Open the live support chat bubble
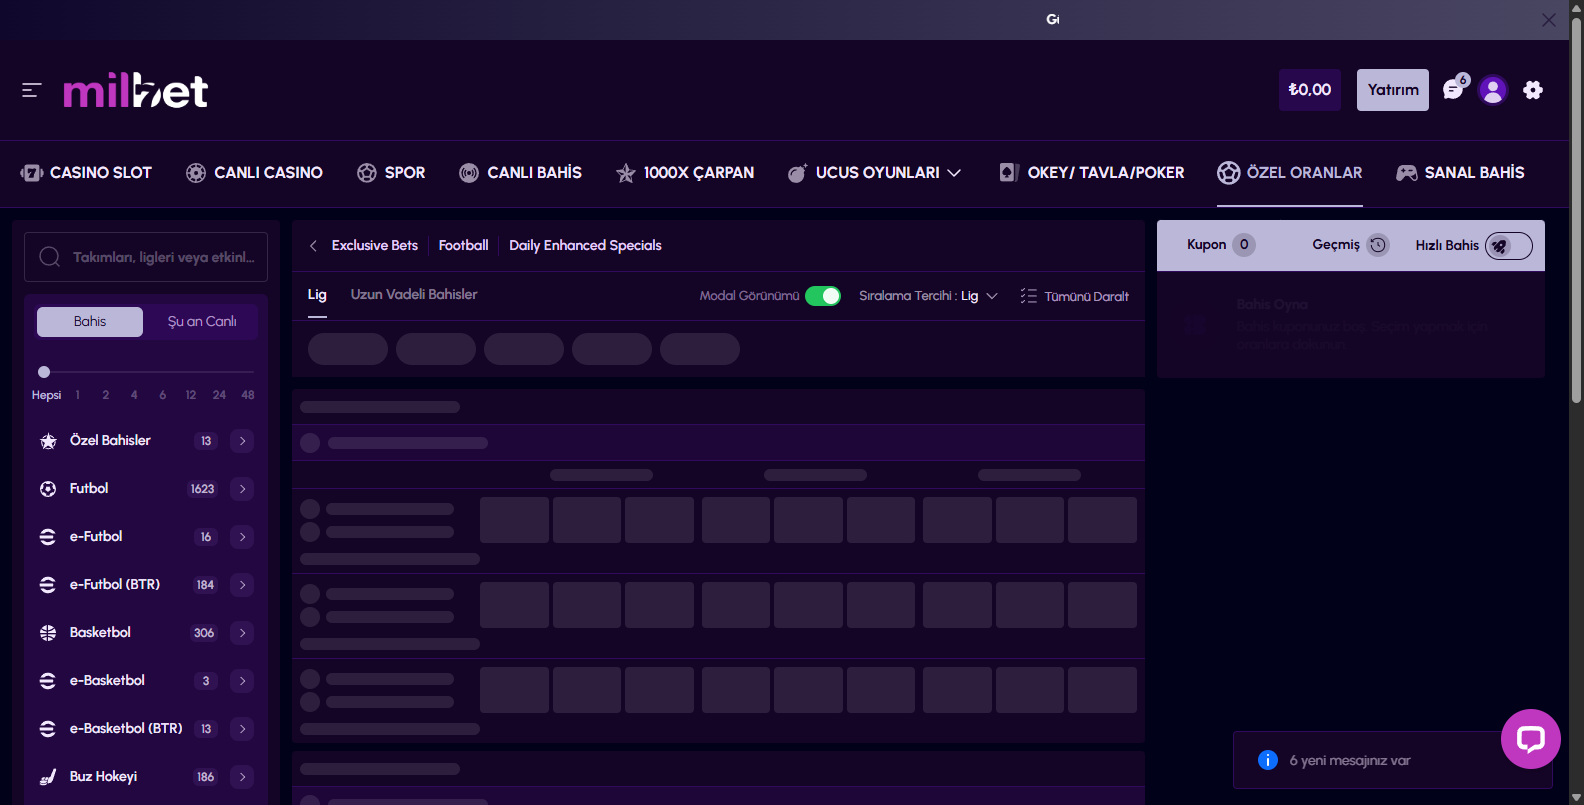1584x805 pixels. tap(1531, 739)
